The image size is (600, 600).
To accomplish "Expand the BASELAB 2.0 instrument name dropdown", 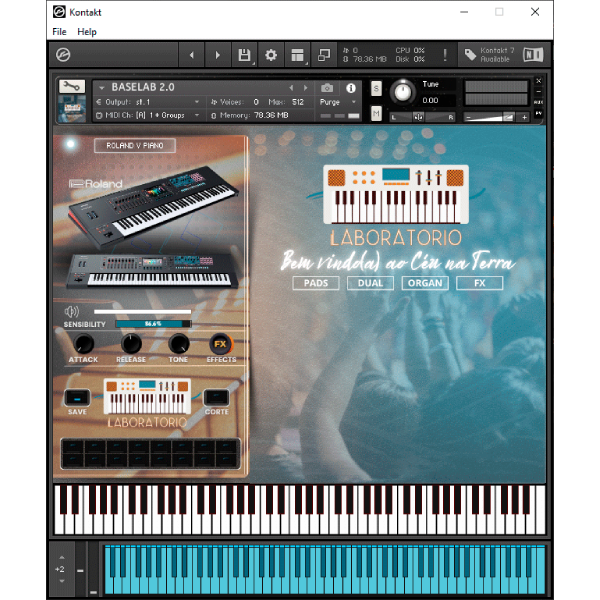I will (x=101, y=88).
